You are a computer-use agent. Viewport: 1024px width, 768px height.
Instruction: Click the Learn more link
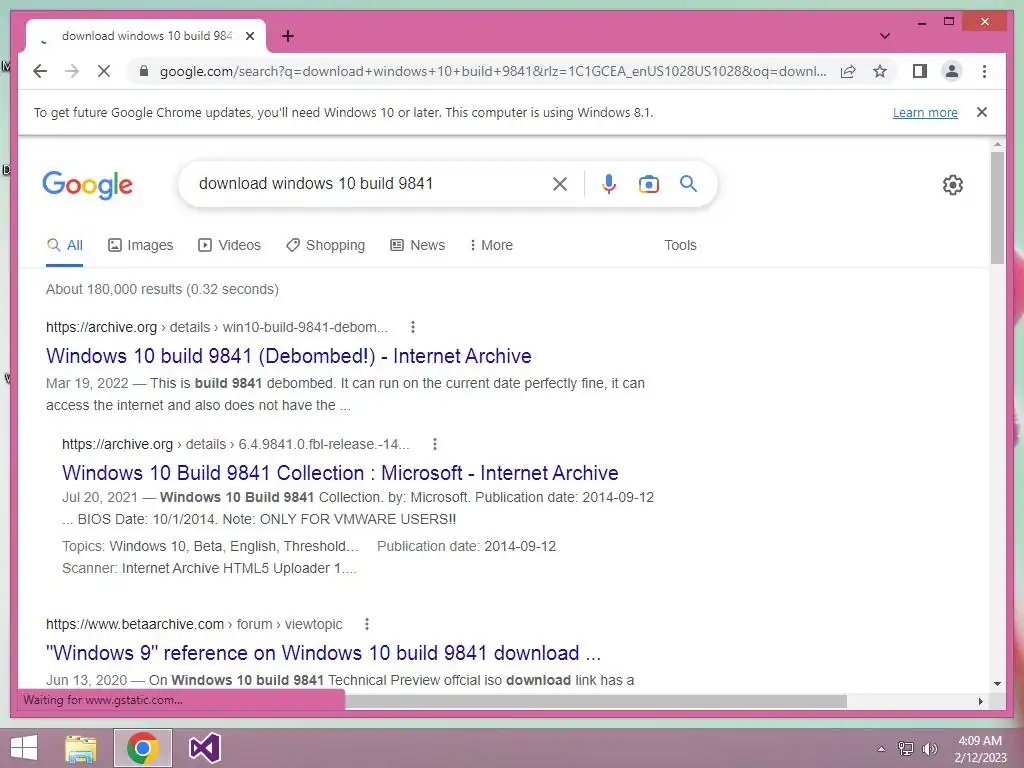(925, 112)
